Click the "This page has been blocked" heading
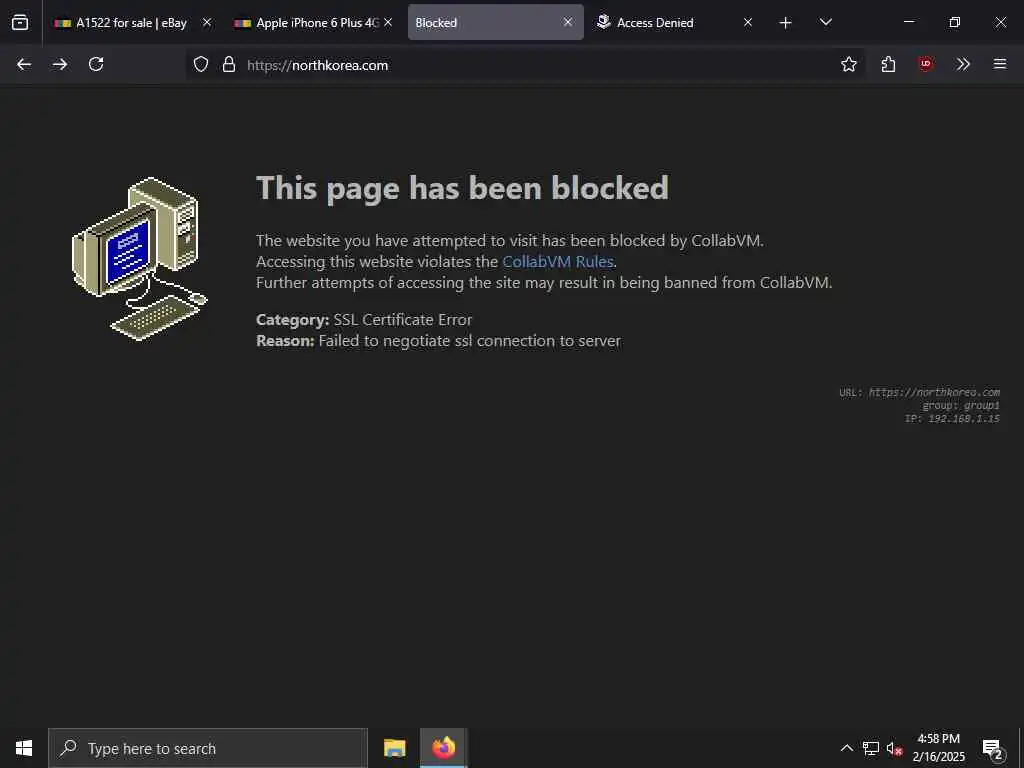The height and width of the screenshot is (768, 1024). pyautogui.click(x=462, y=188)
